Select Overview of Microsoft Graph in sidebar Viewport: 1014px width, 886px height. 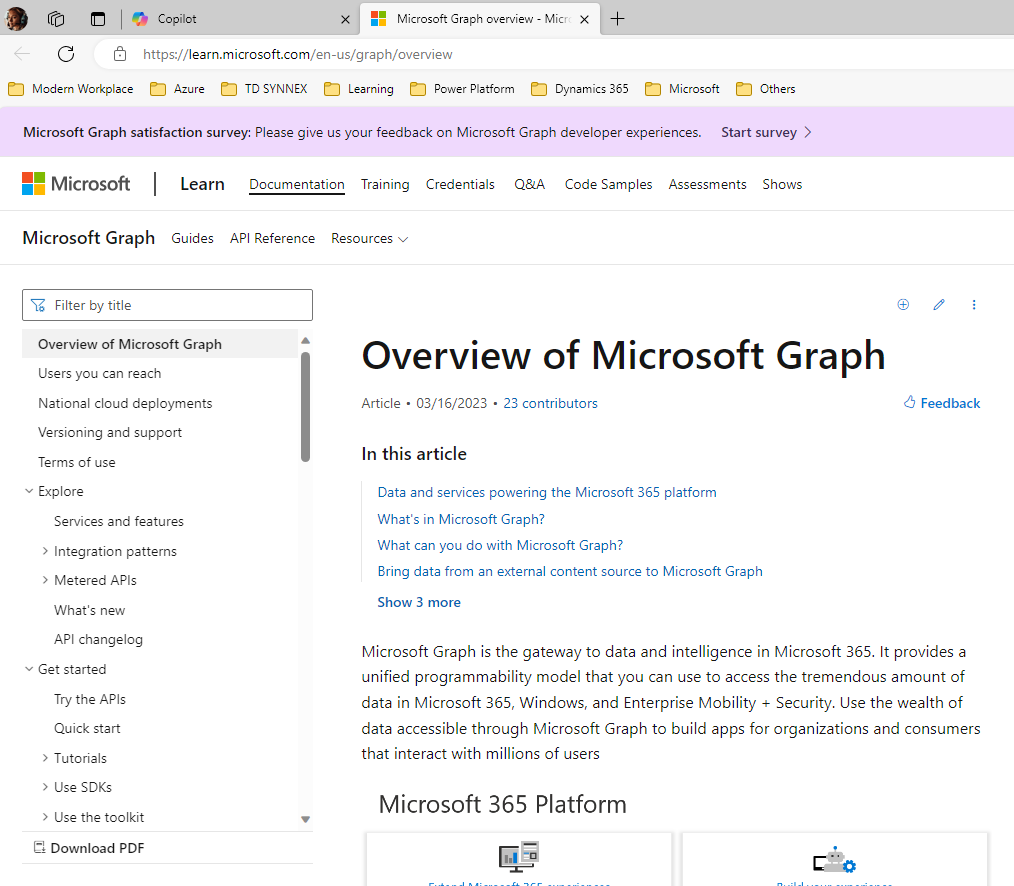pyautogui.click(x=160, y=344)
